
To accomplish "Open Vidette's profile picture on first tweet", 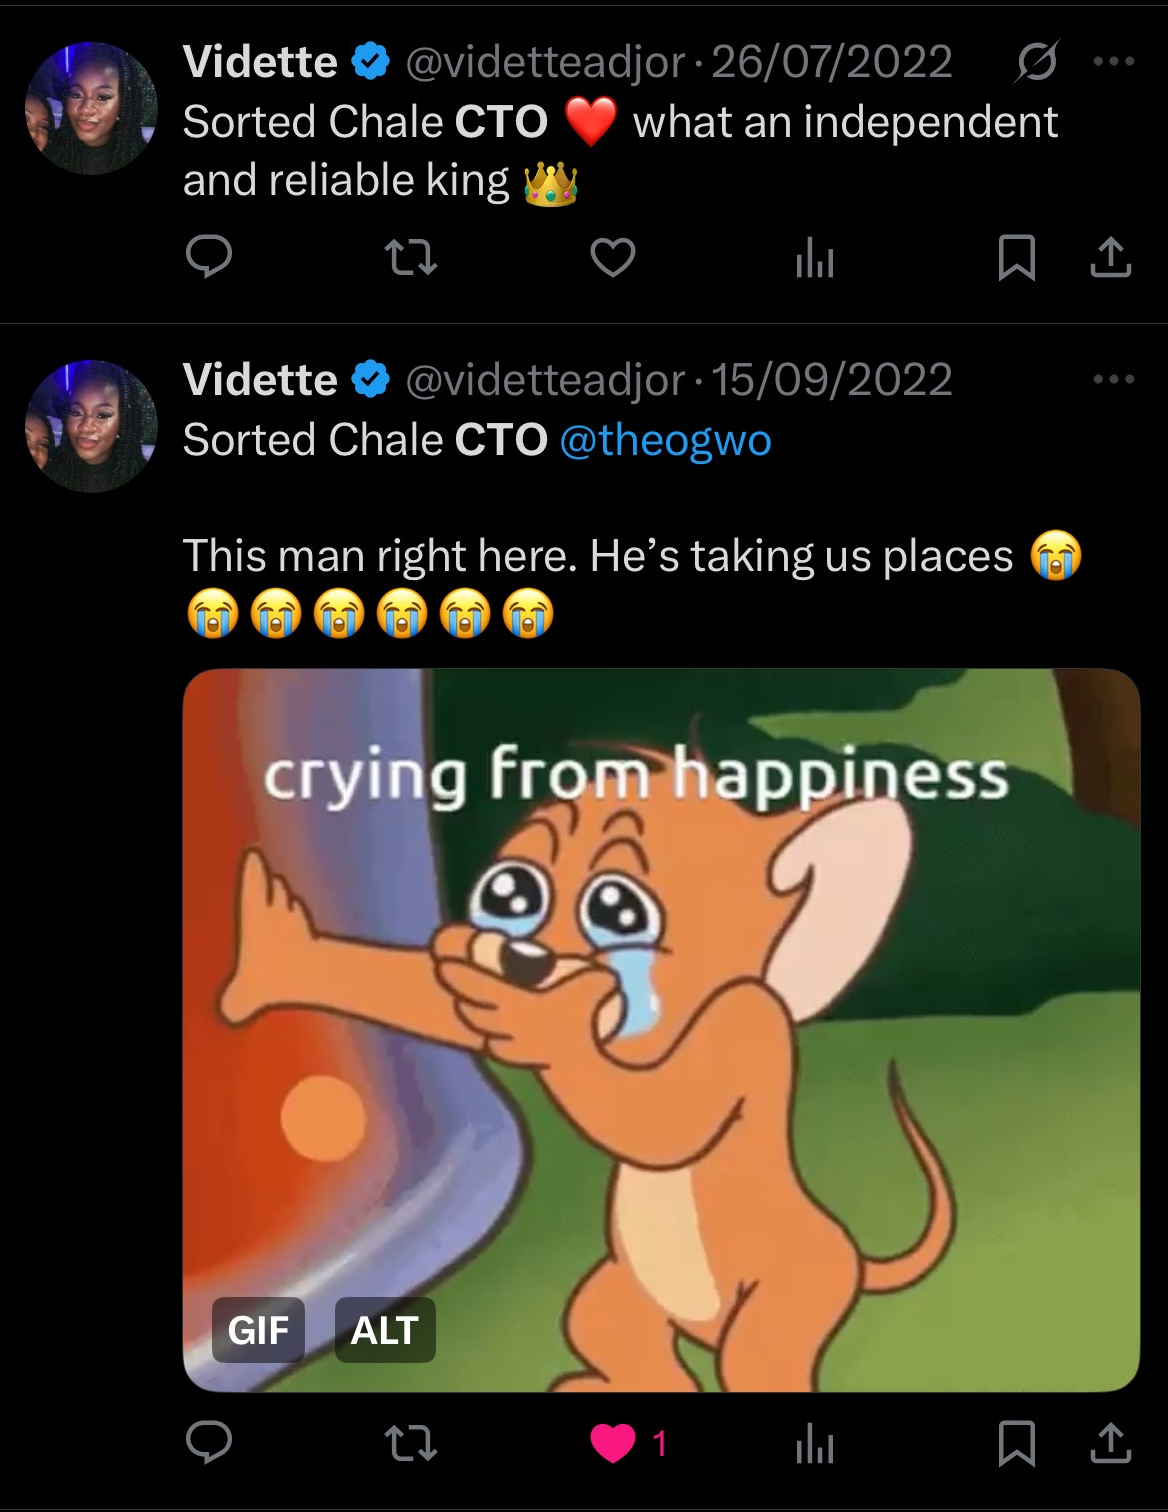I will (x=91, y=108).
